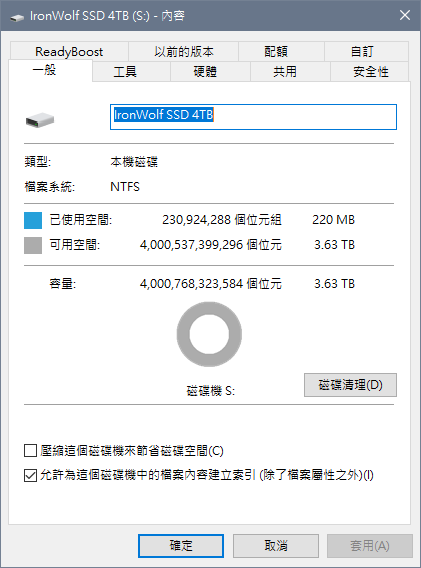Open 磁碟清理(D) disk cleanup

click(350, 385)
